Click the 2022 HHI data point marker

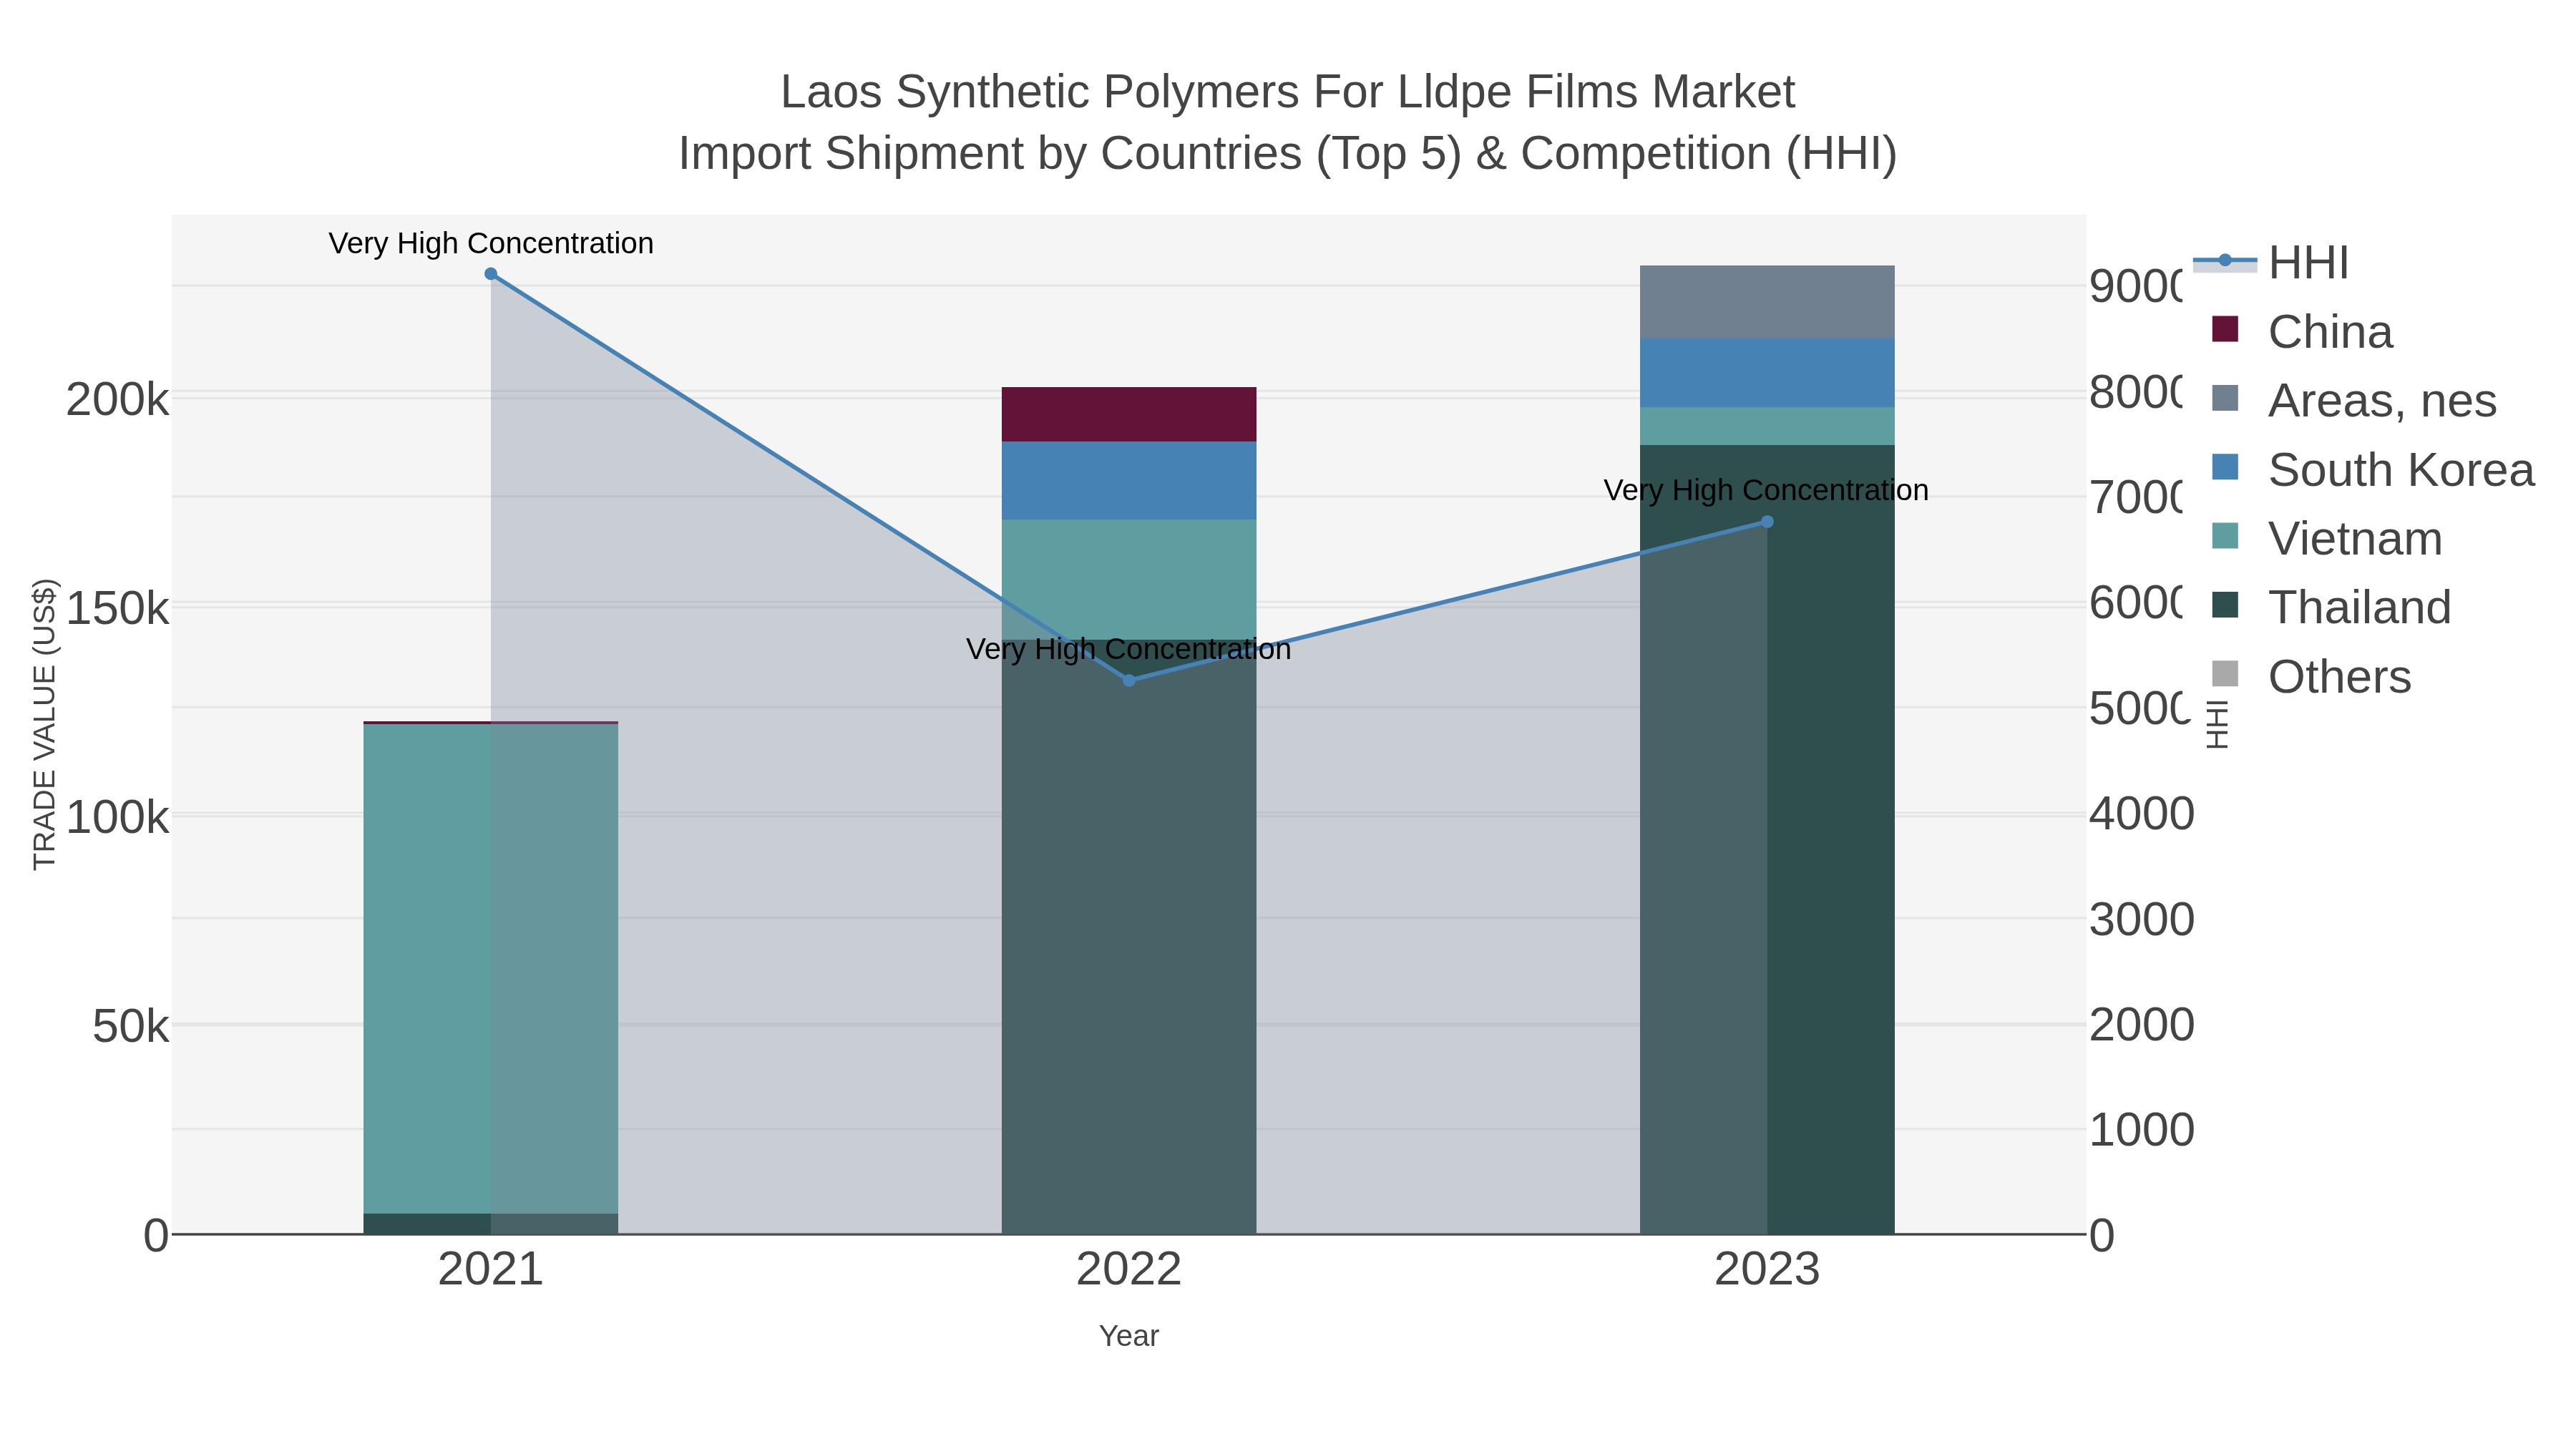coord(1129,681)
